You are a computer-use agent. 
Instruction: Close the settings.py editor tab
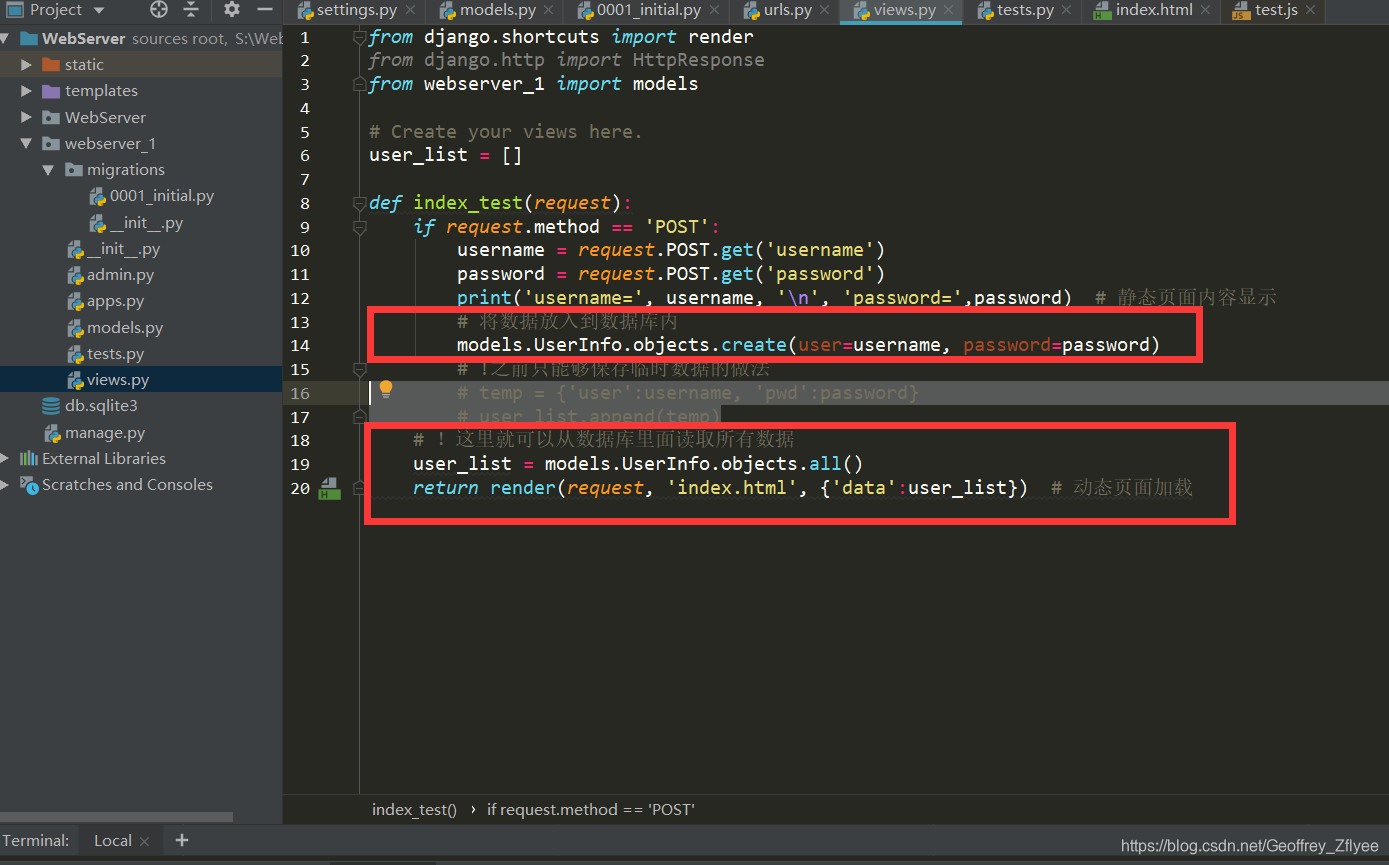pyautogui.click(x=411, y=11)
